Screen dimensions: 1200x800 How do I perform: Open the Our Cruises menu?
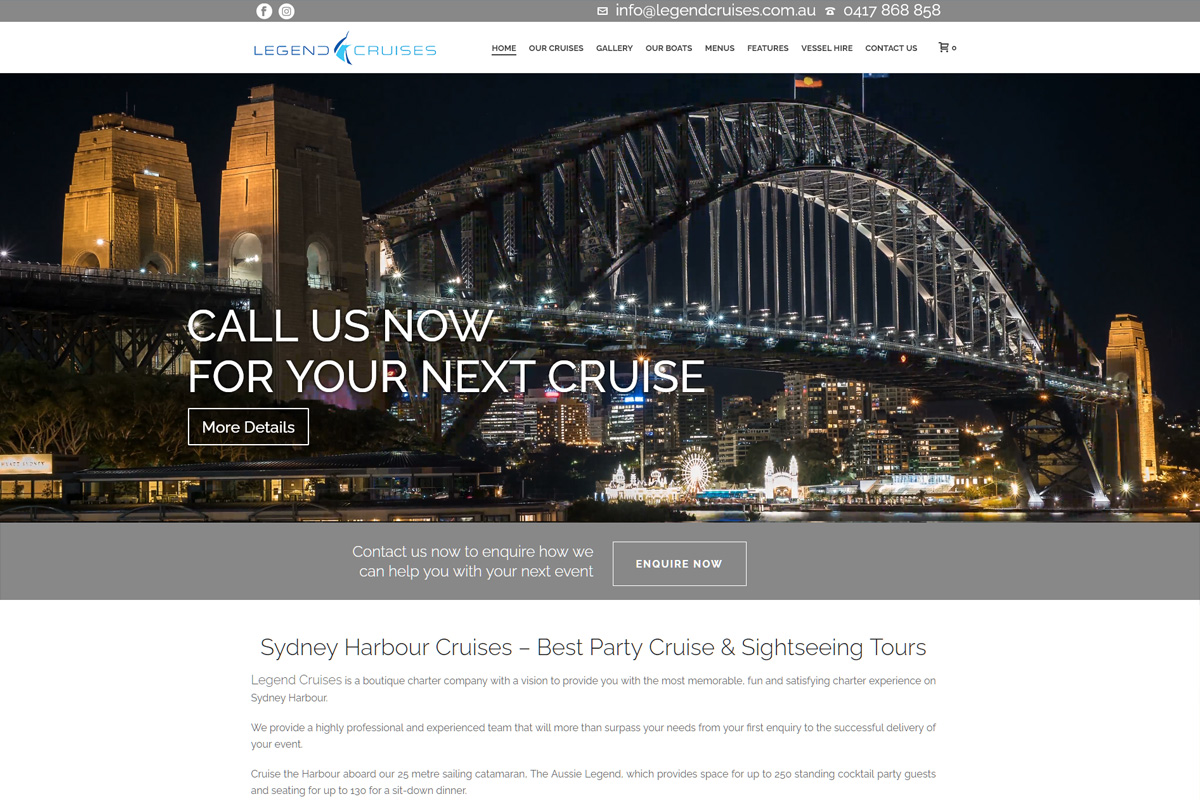coord(556,48)
